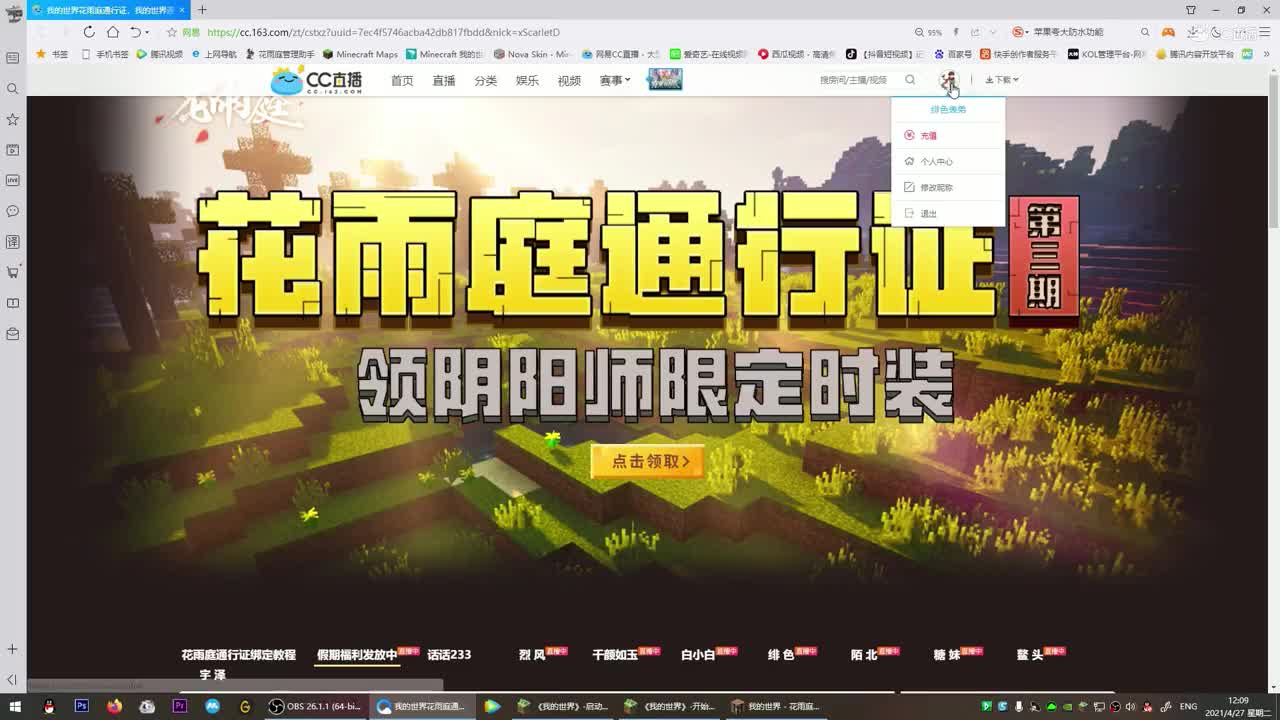Open streamer 白小白 link
The height and width of the screenshot is (720, 1280).
click(x=698, y=655)
